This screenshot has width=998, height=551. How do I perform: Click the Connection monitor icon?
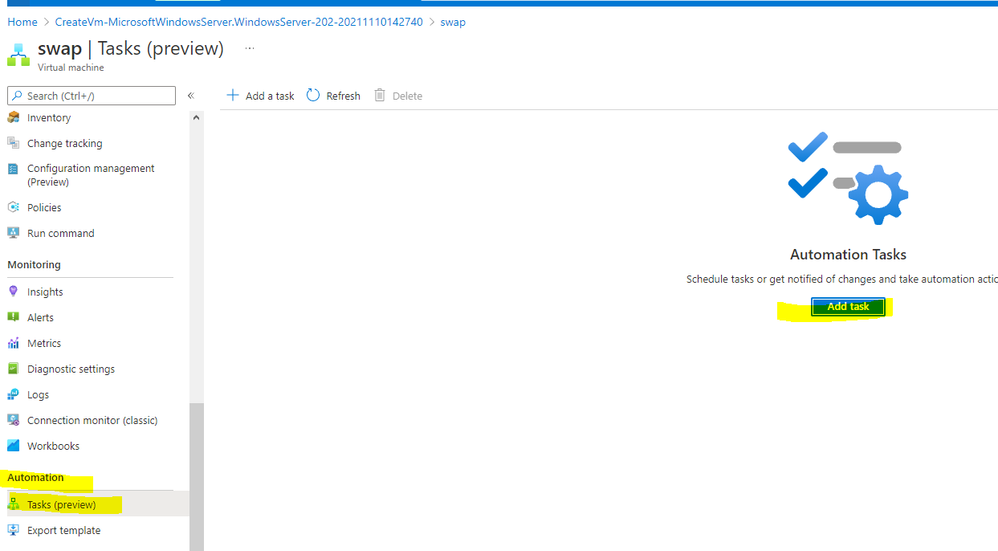[13, 420]
